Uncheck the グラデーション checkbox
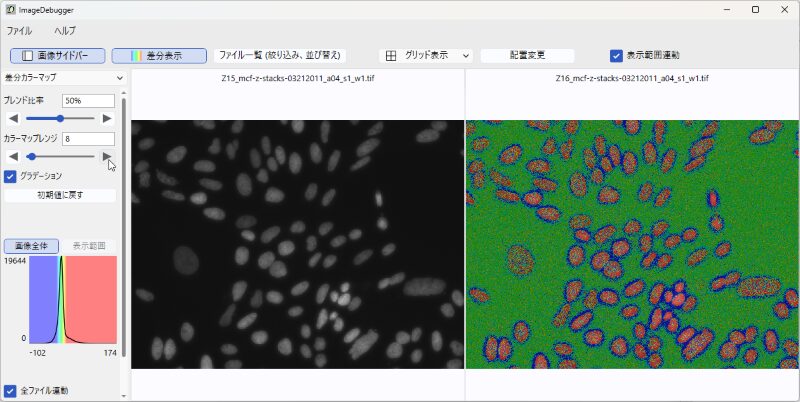This screenshot has height=402, width=800. [10, 176]
